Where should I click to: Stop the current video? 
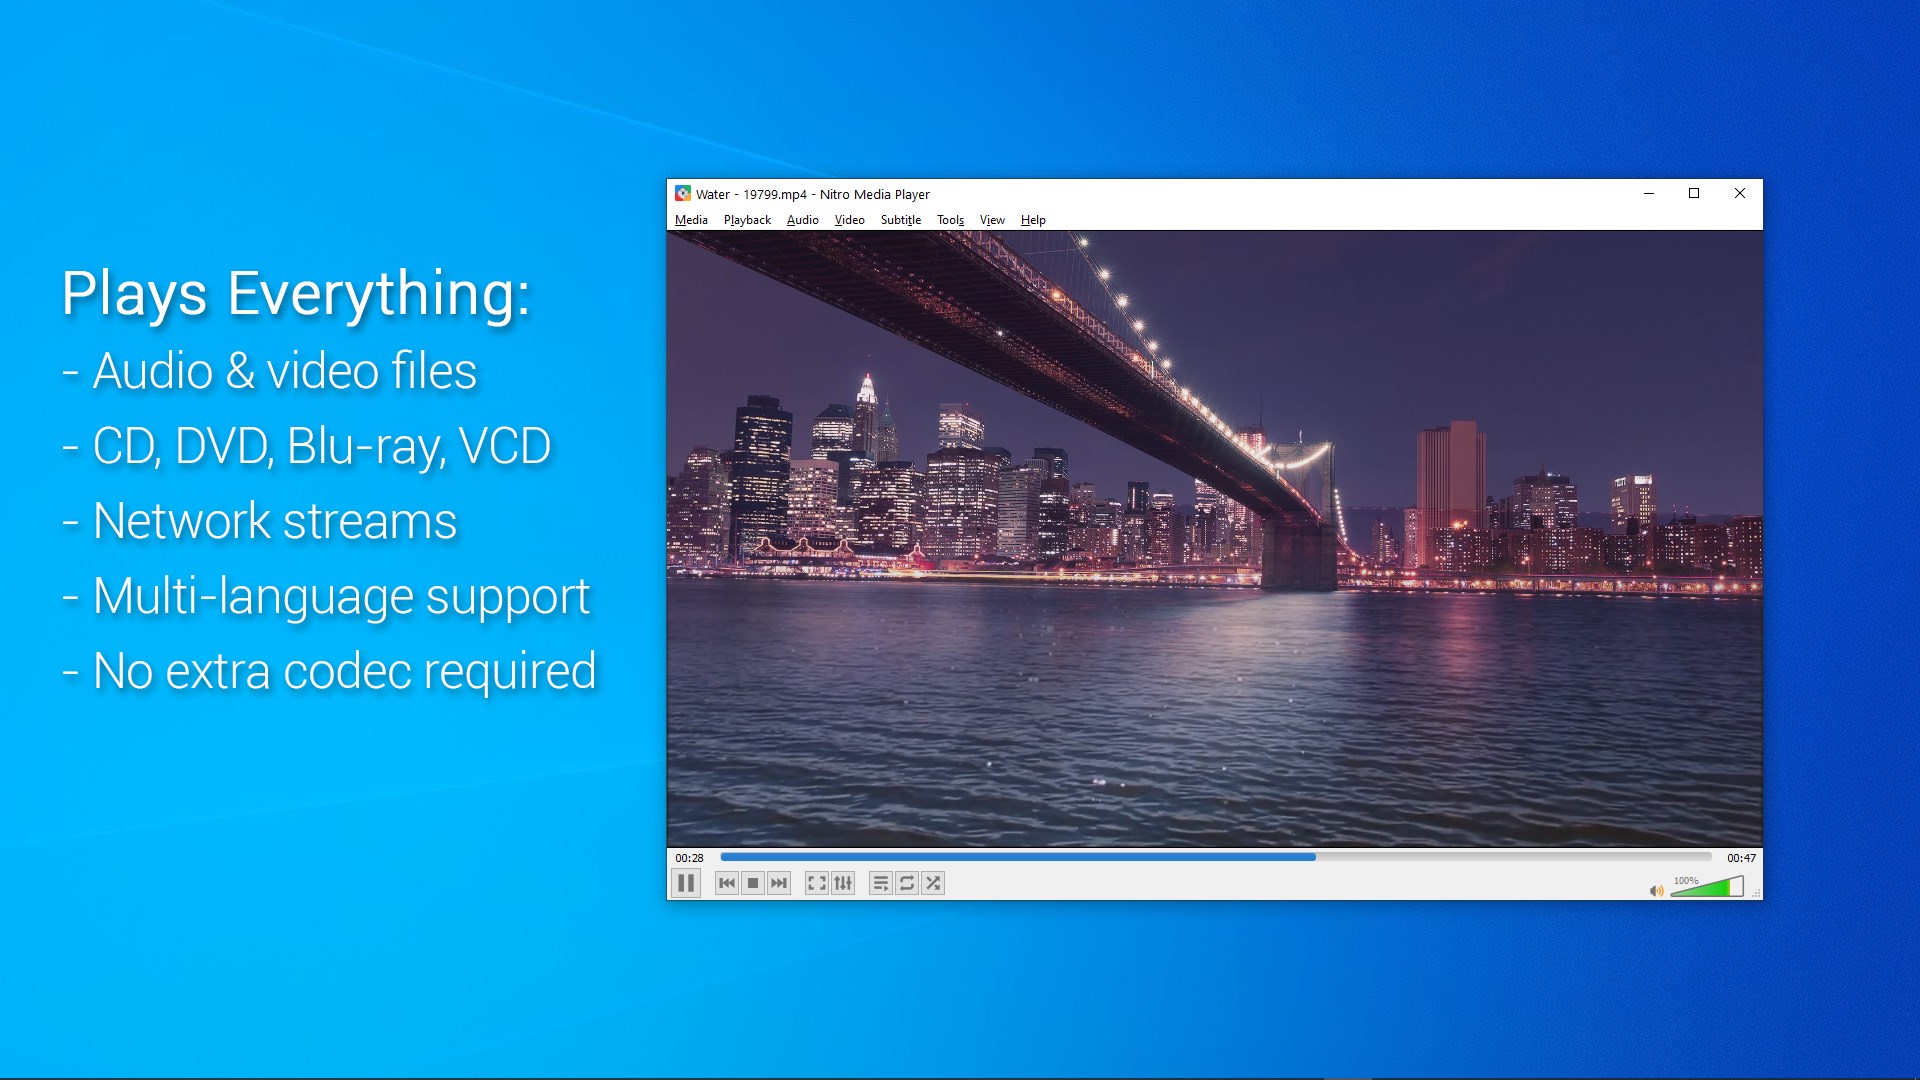click(753, 883)
